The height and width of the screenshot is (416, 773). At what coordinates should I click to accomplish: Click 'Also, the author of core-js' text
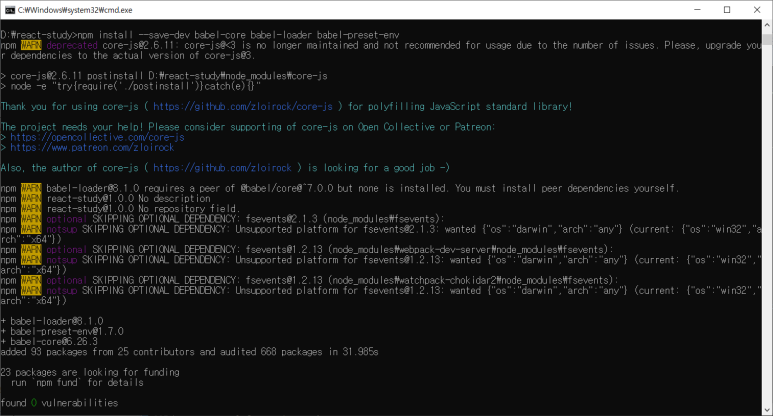pos(70,168)
